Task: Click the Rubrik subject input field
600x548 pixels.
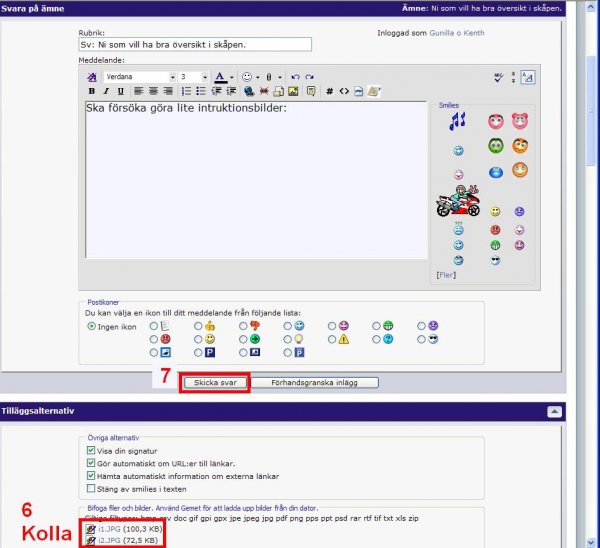Action: click(x=195, y=44)
